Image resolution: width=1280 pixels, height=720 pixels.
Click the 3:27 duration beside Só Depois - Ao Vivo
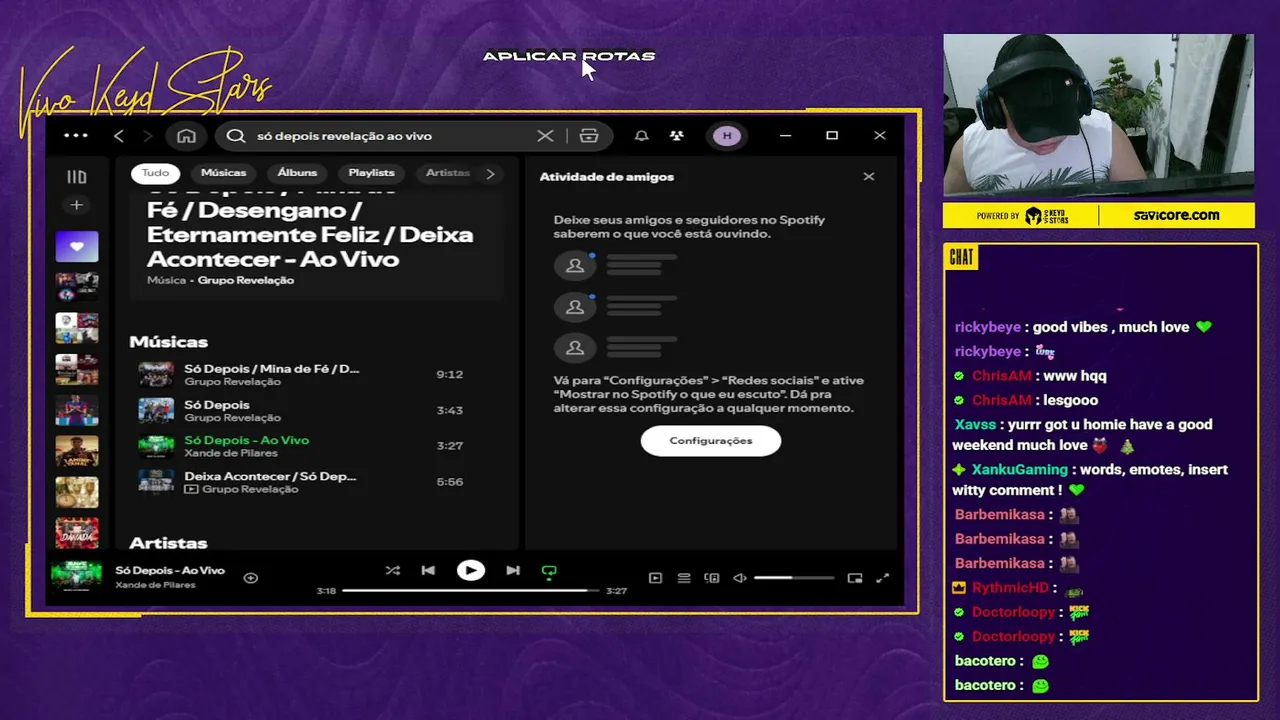(449, 446)
